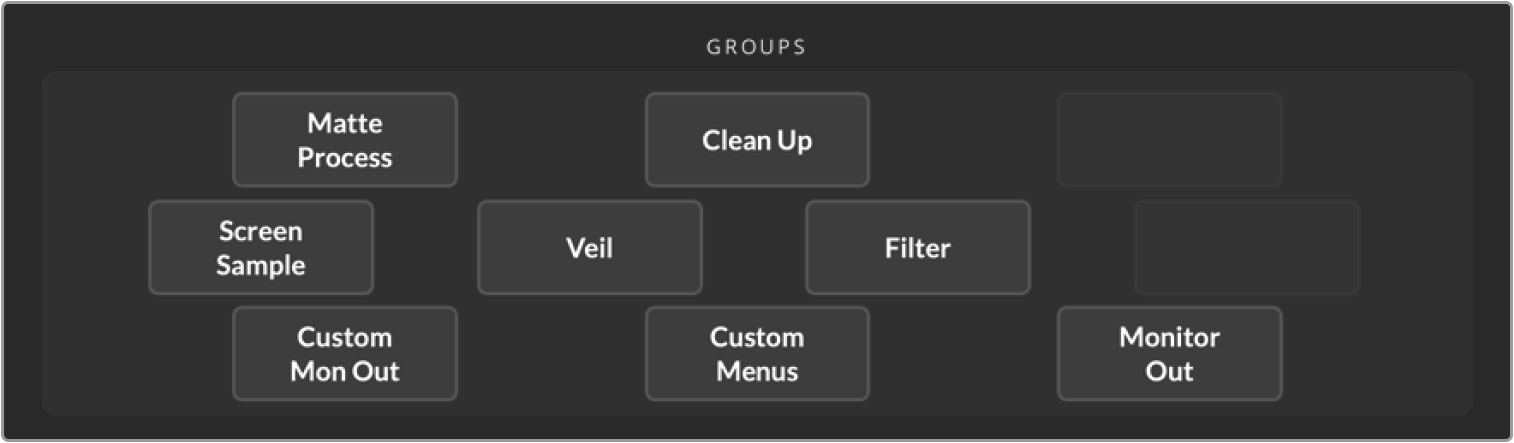Image resolution: width=1514 pixels, height=443 pixels.
Task: Go to Screen Sample settings
Action: (261, 248)
